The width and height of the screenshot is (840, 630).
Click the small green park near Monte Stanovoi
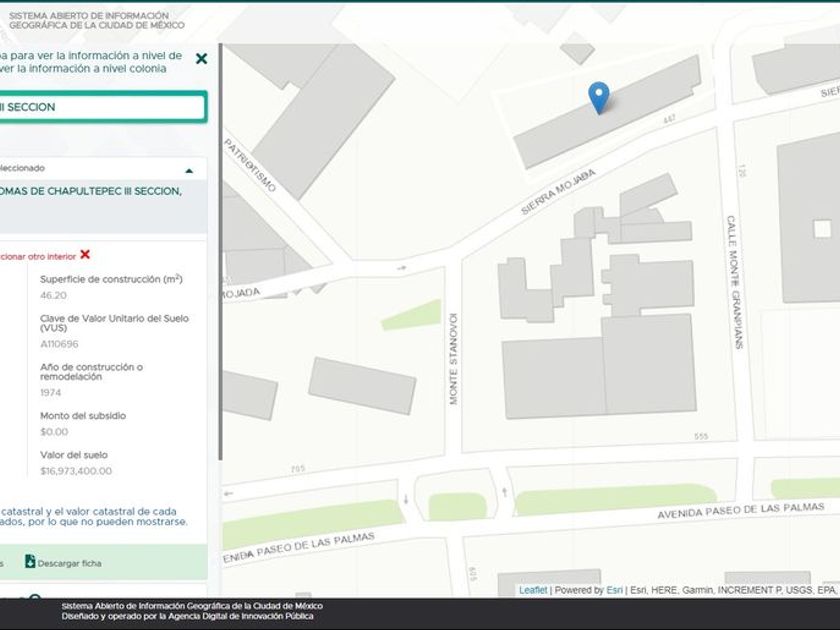click(411, 314)
